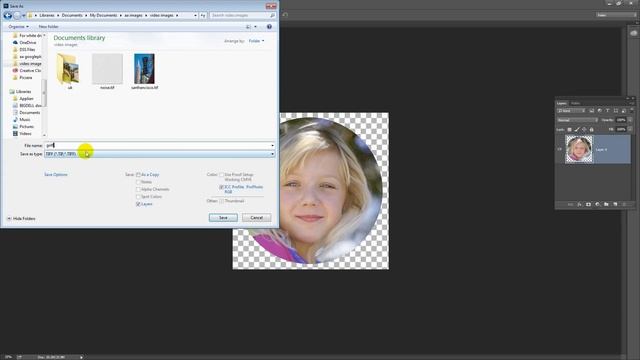Click create new layer icon
Image resolution: width=640 pixels, height=360 pixels.
615,204
